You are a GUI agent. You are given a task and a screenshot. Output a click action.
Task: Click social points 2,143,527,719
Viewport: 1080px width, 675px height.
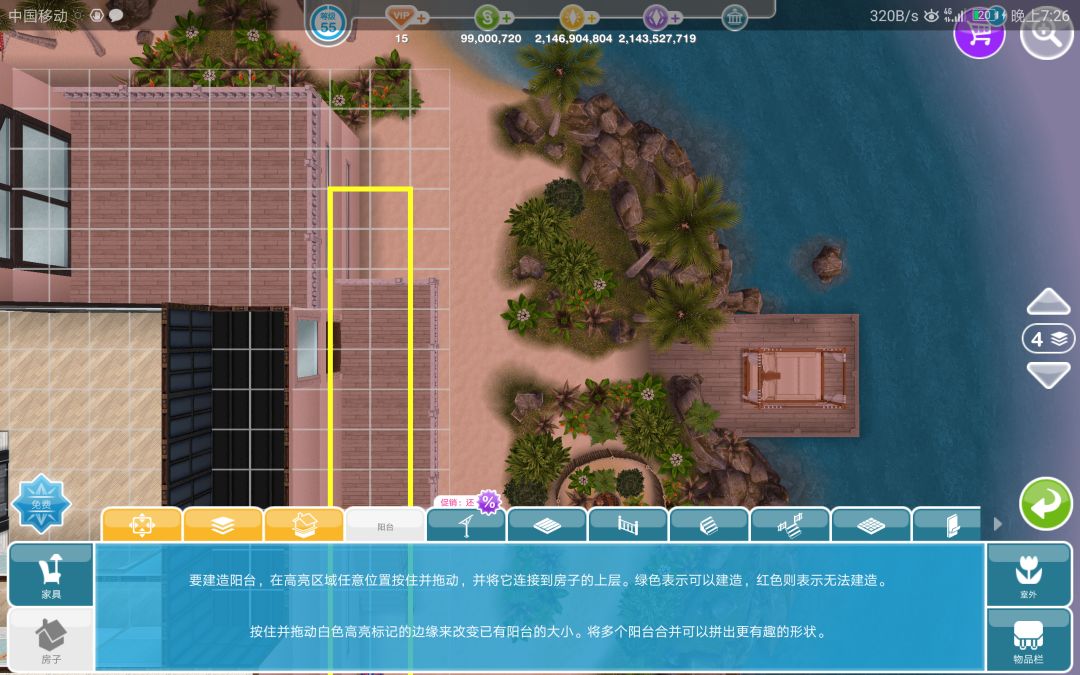pos(657,39)
